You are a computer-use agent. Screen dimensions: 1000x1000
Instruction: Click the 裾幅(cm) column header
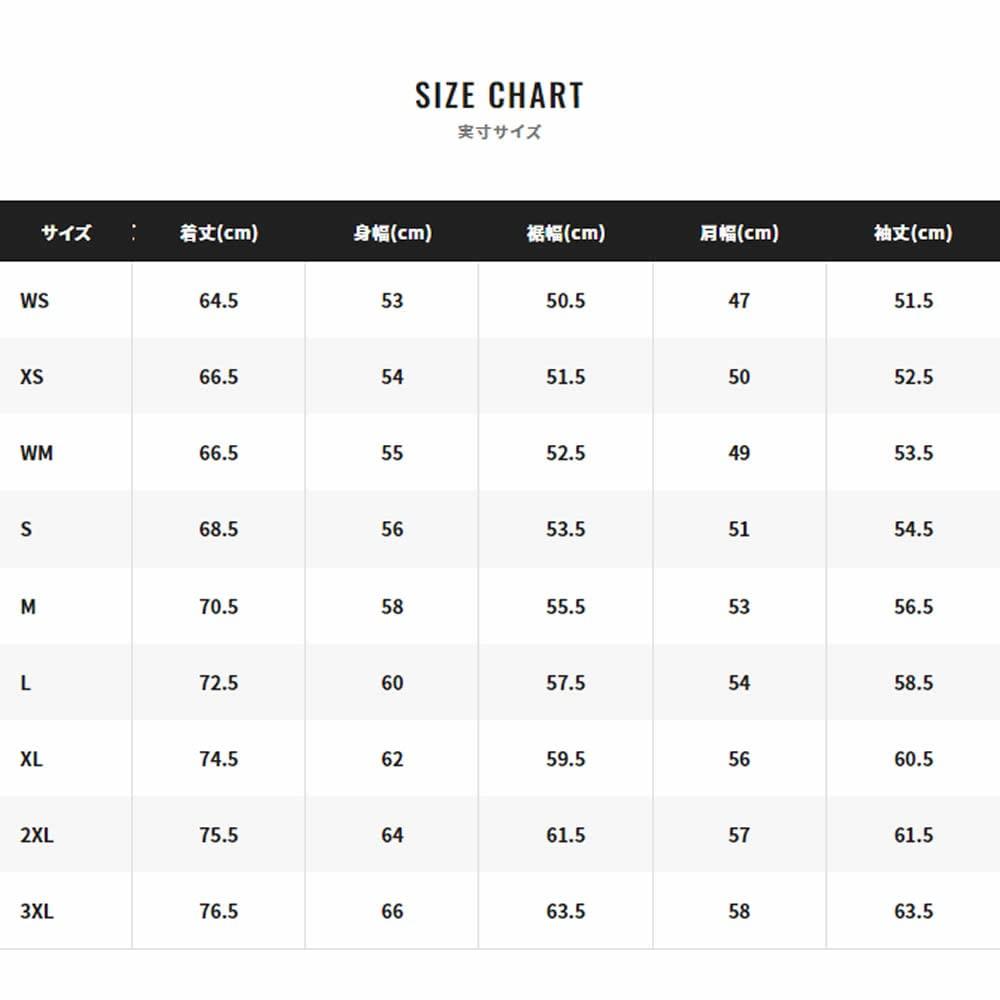point(566,233)
